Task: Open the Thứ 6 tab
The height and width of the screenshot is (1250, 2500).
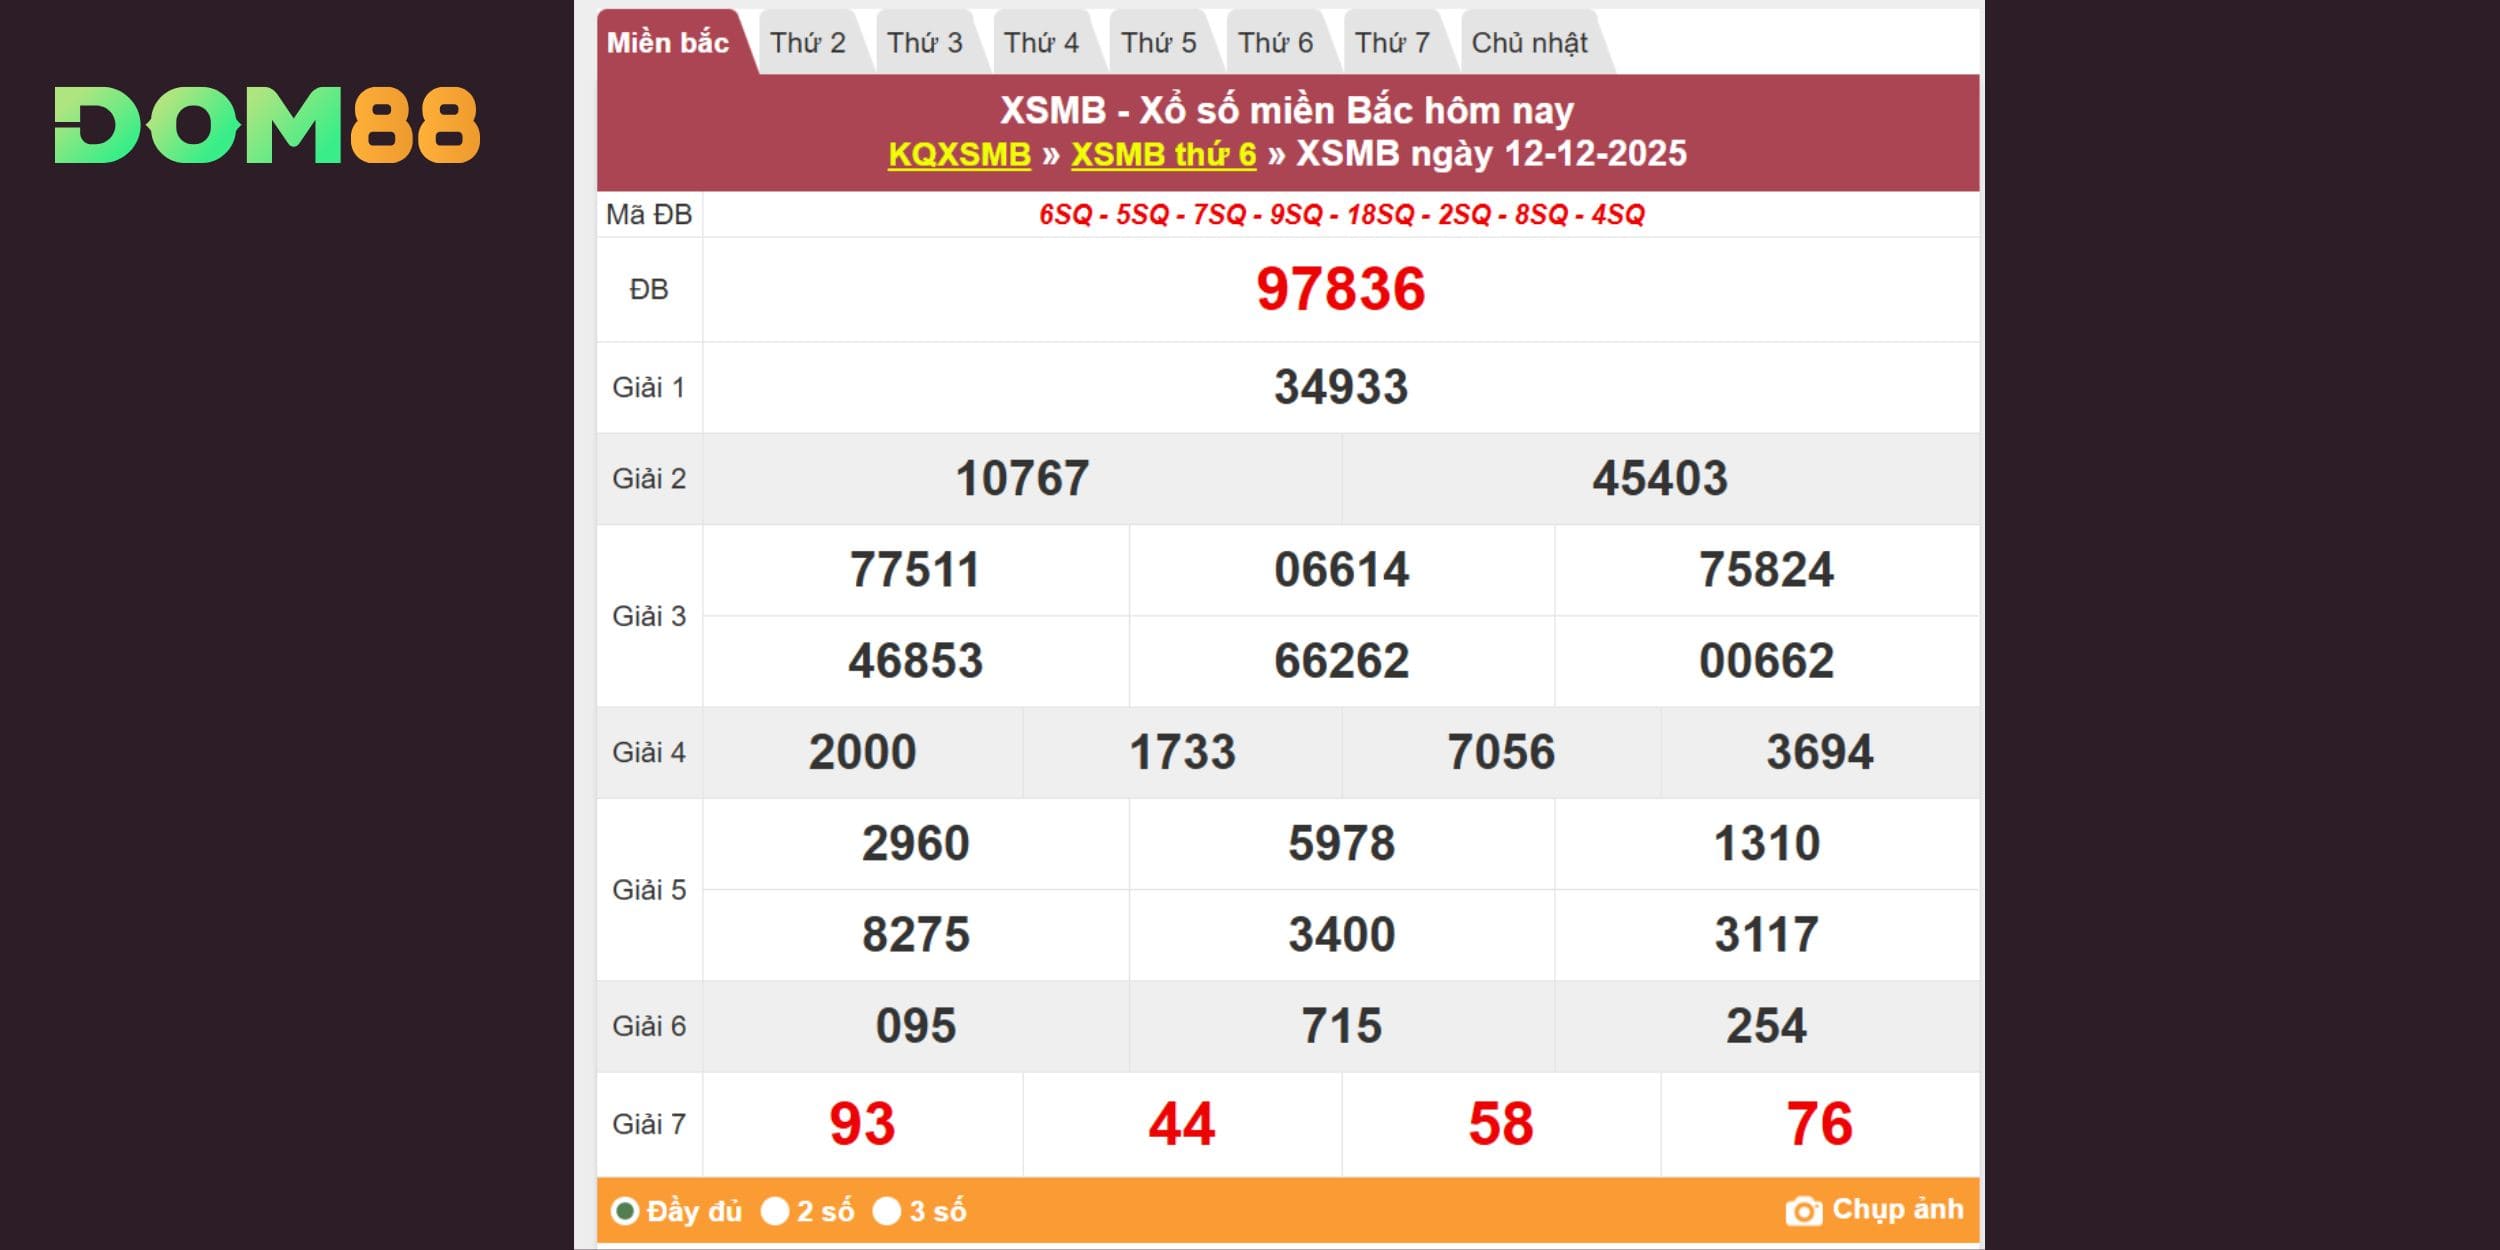Action: coord(1276,43)
